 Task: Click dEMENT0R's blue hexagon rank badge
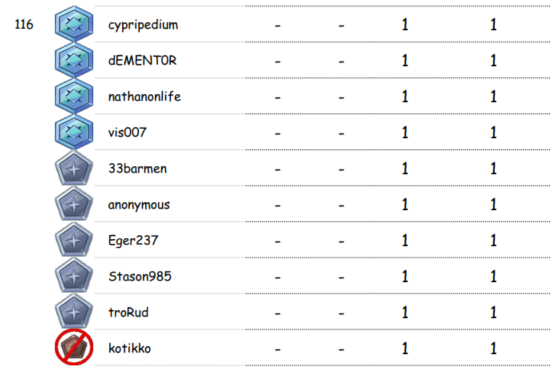(74, 60)
